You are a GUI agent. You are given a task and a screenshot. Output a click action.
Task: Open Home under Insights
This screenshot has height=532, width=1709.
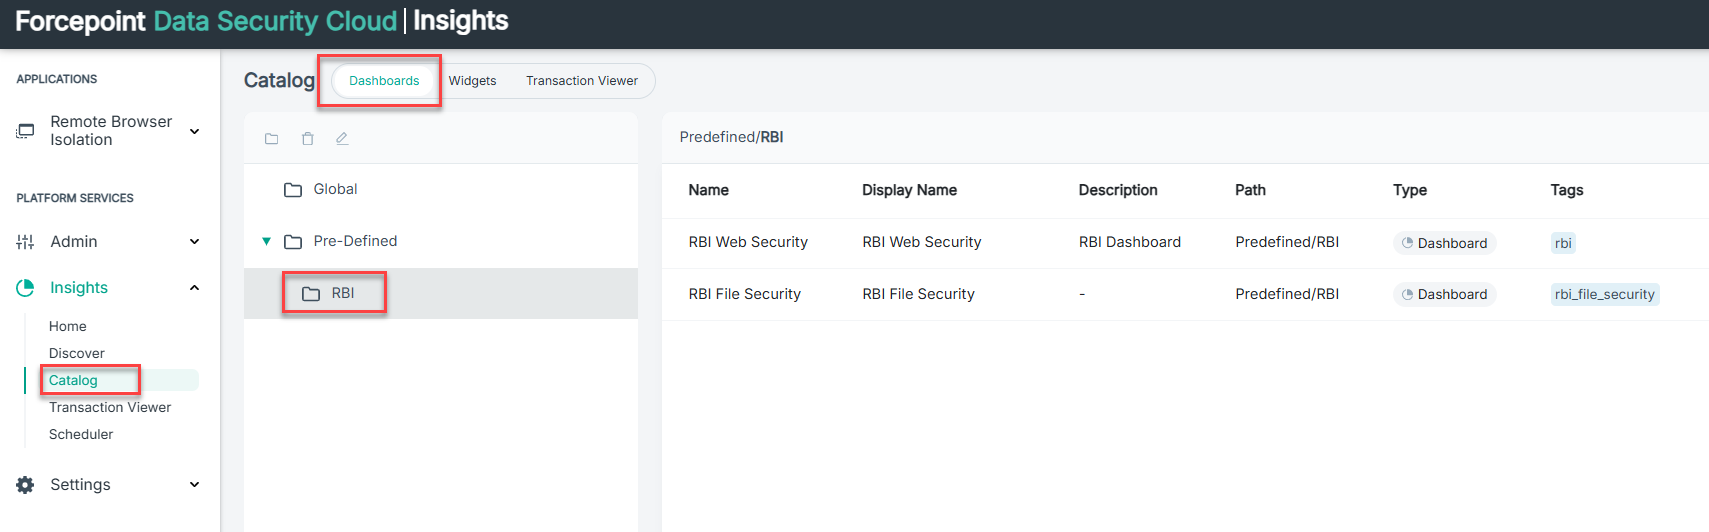(68, 326)
